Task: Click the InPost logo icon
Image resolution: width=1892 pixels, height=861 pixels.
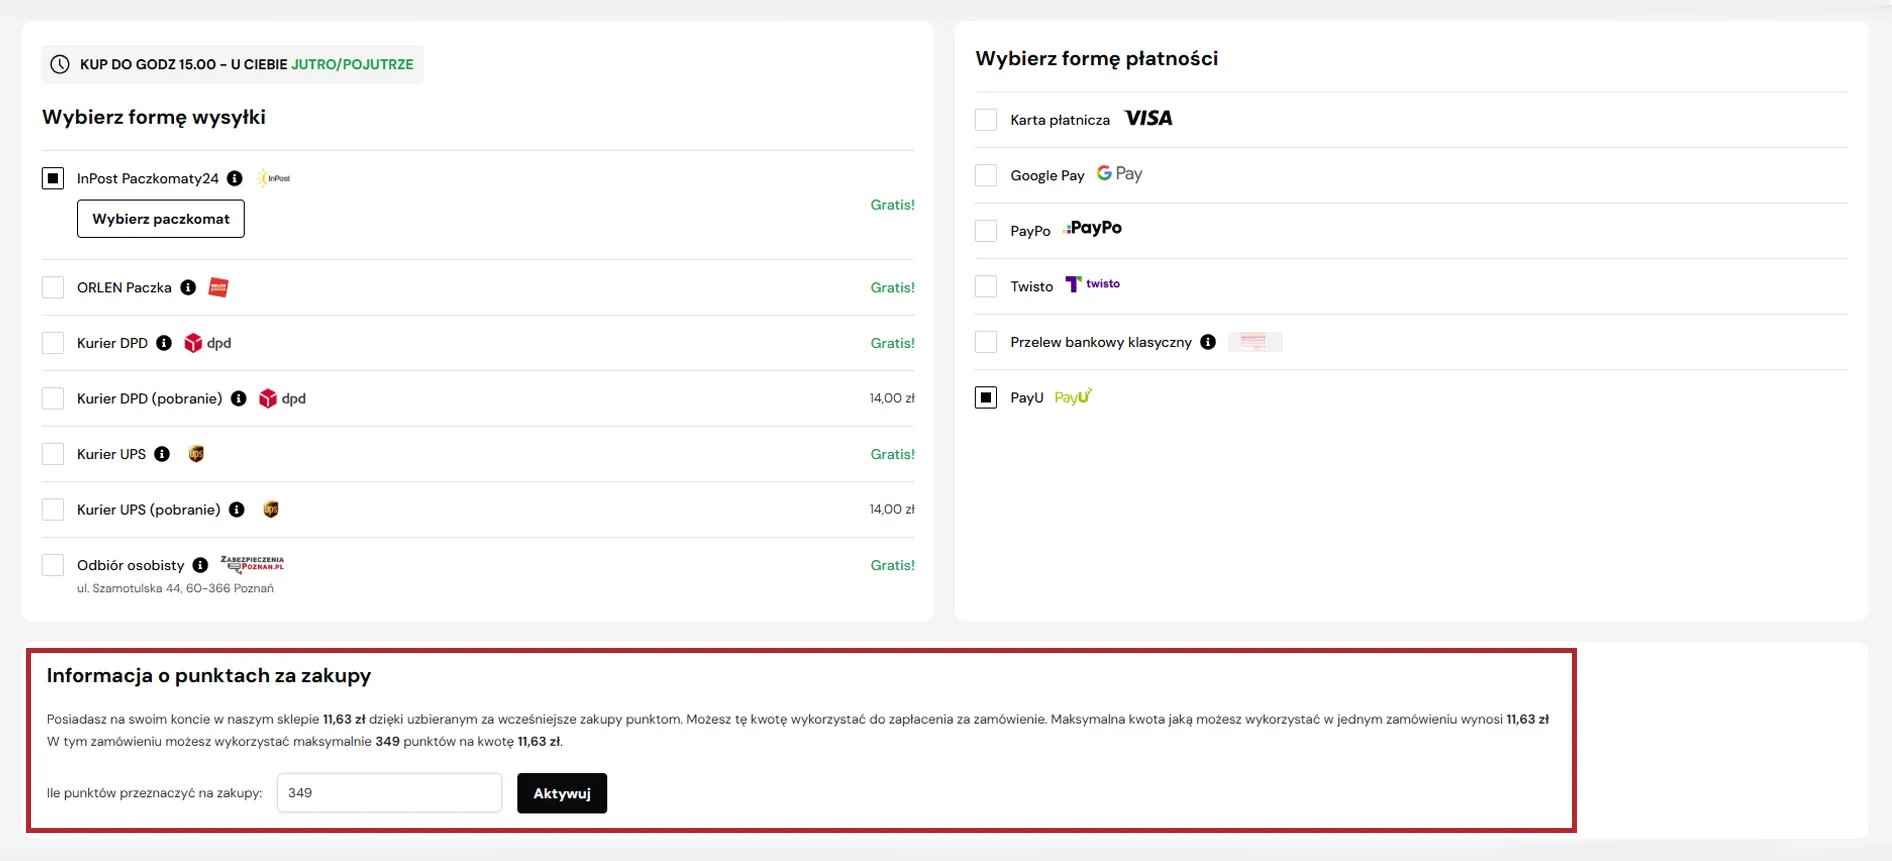Action: 274,178
